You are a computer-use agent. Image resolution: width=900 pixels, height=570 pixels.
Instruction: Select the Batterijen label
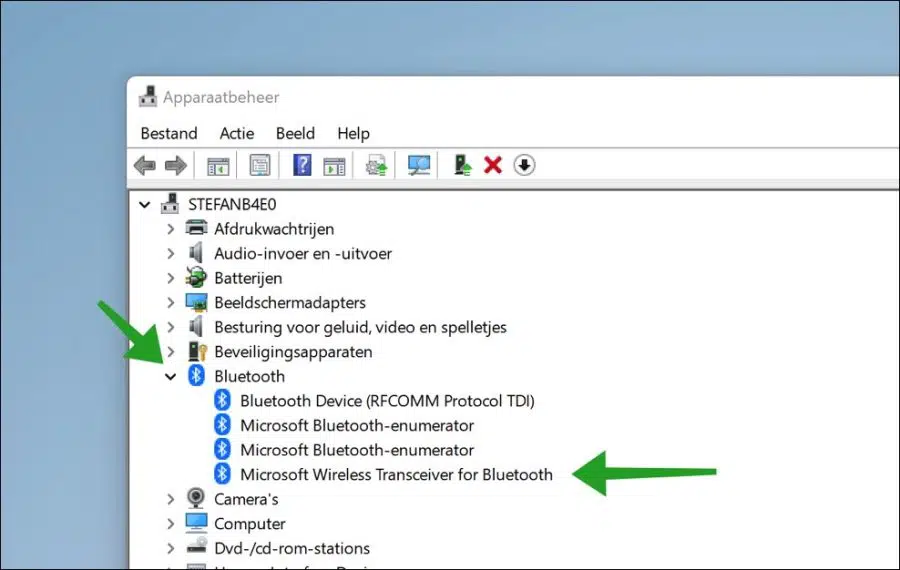tap(248, 278)
